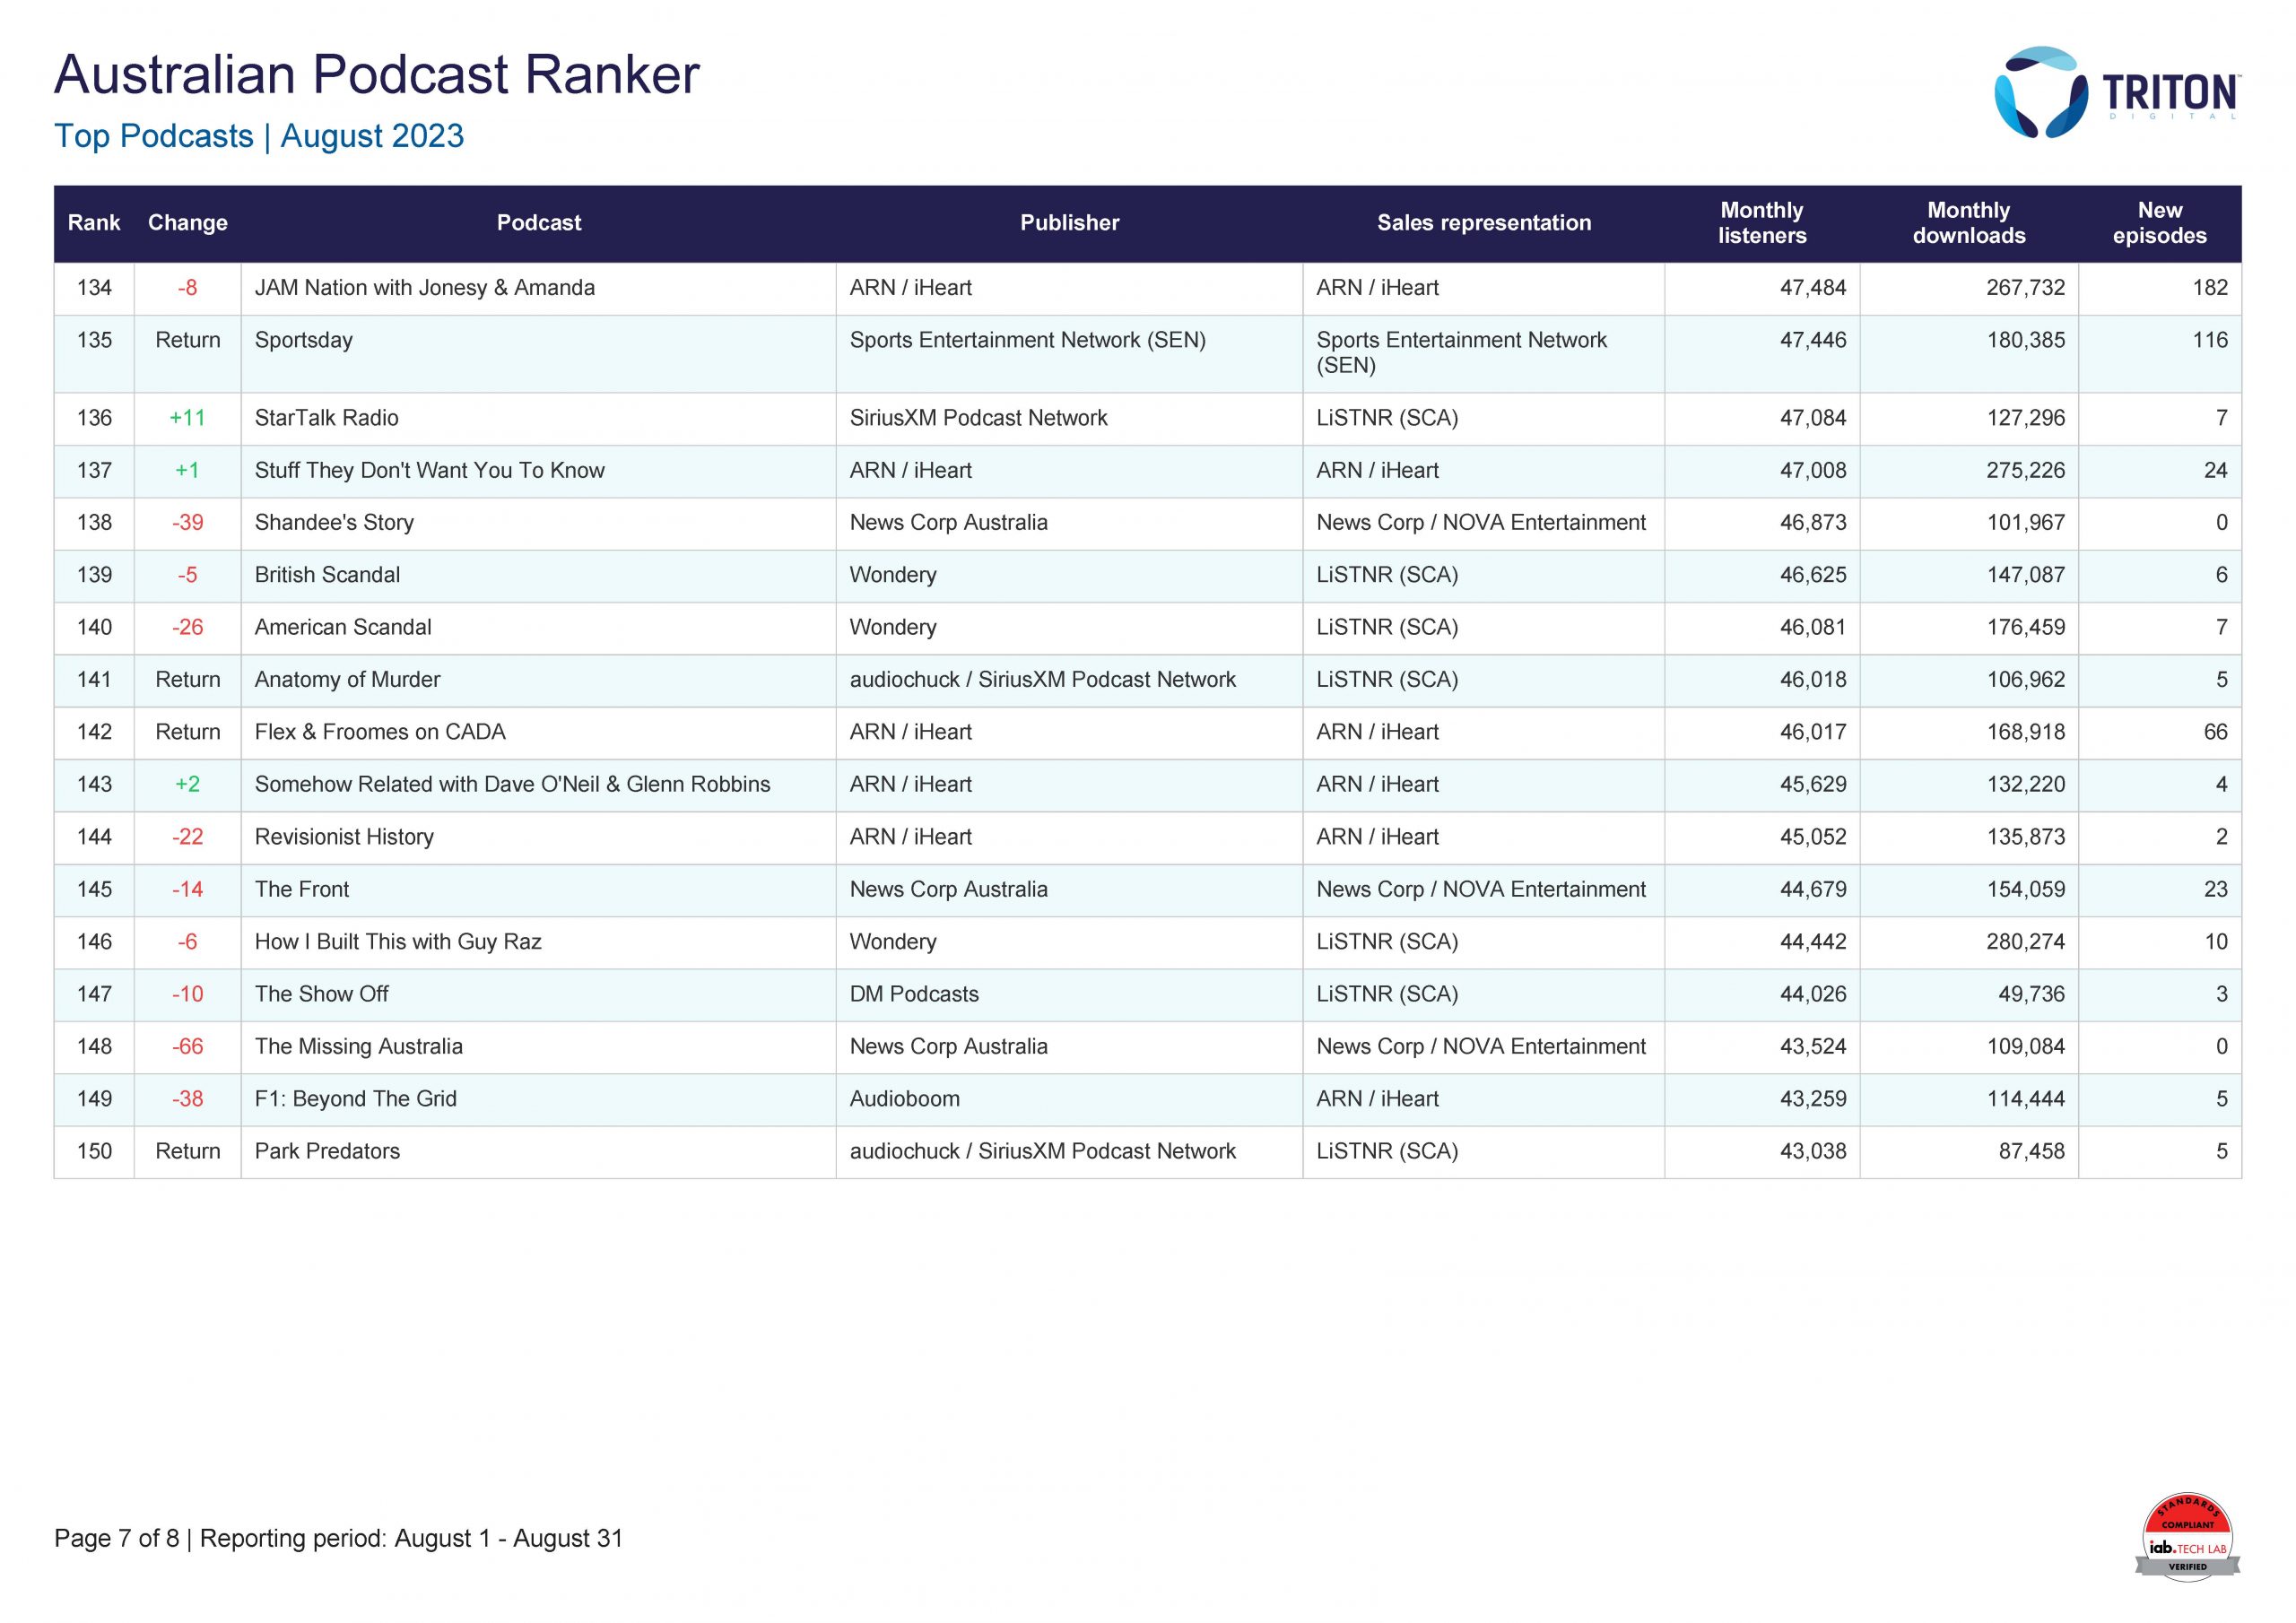Select 43,038 listeners for Park Predators
2296x1623 pixels.
pos(1813,1151)
